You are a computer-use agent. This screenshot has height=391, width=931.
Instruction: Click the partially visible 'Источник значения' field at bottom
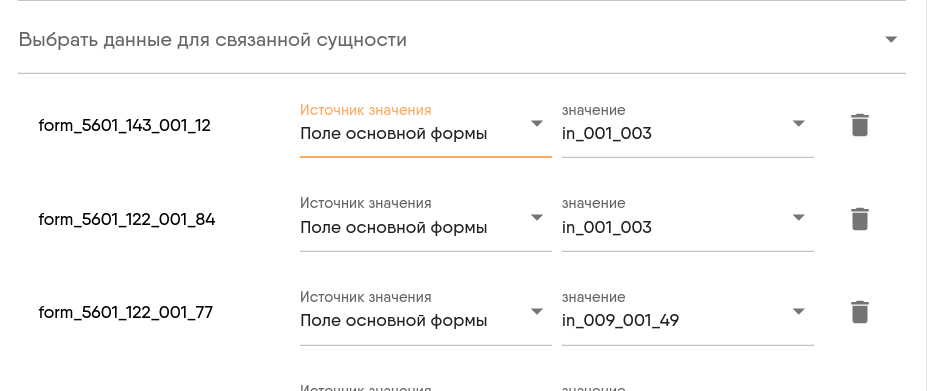click(426, 387)
